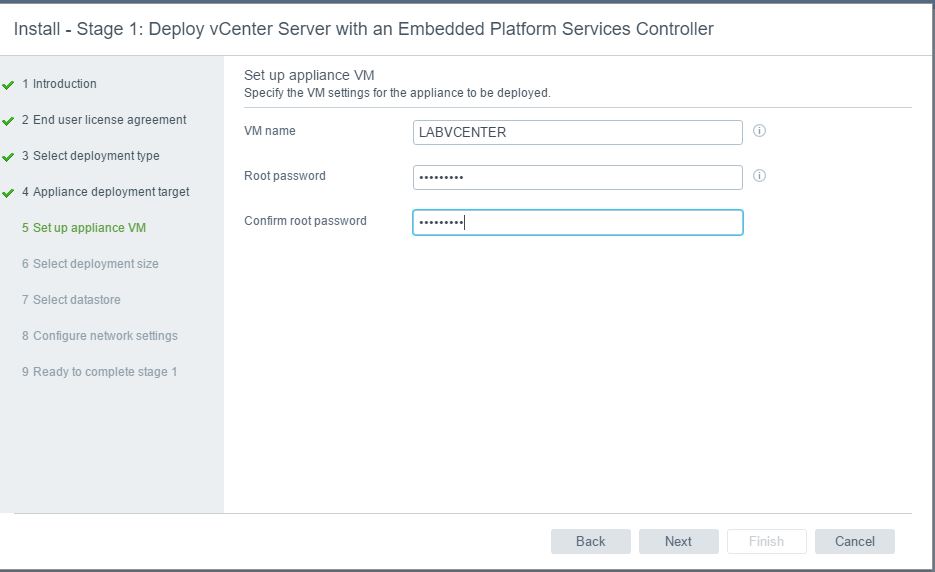Viewport: 935px width, 572px height.
Task: Select current step 5 Set up appliance VM
Action: coord(84,227)
